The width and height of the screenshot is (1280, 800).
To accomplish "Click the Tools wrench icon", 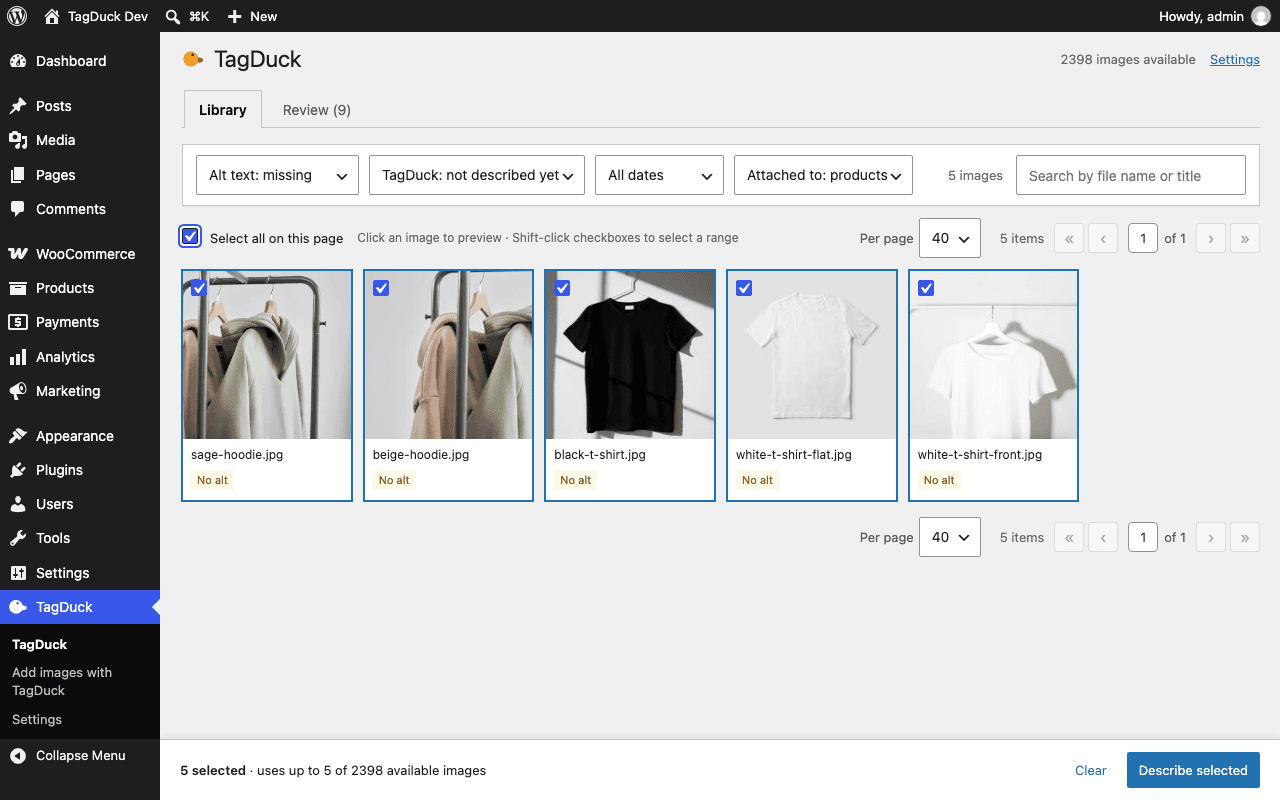I will (x=18, y=538).
